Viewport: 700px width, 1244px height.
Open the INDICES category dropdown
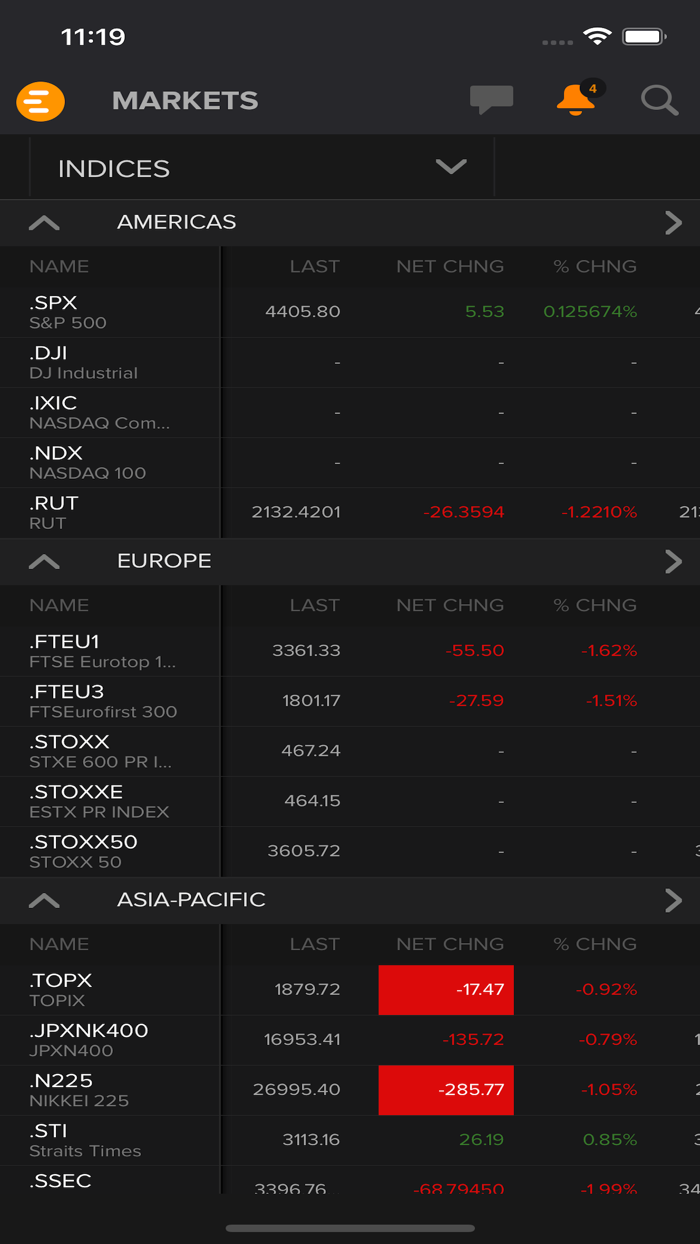click(x=449, y=167)
